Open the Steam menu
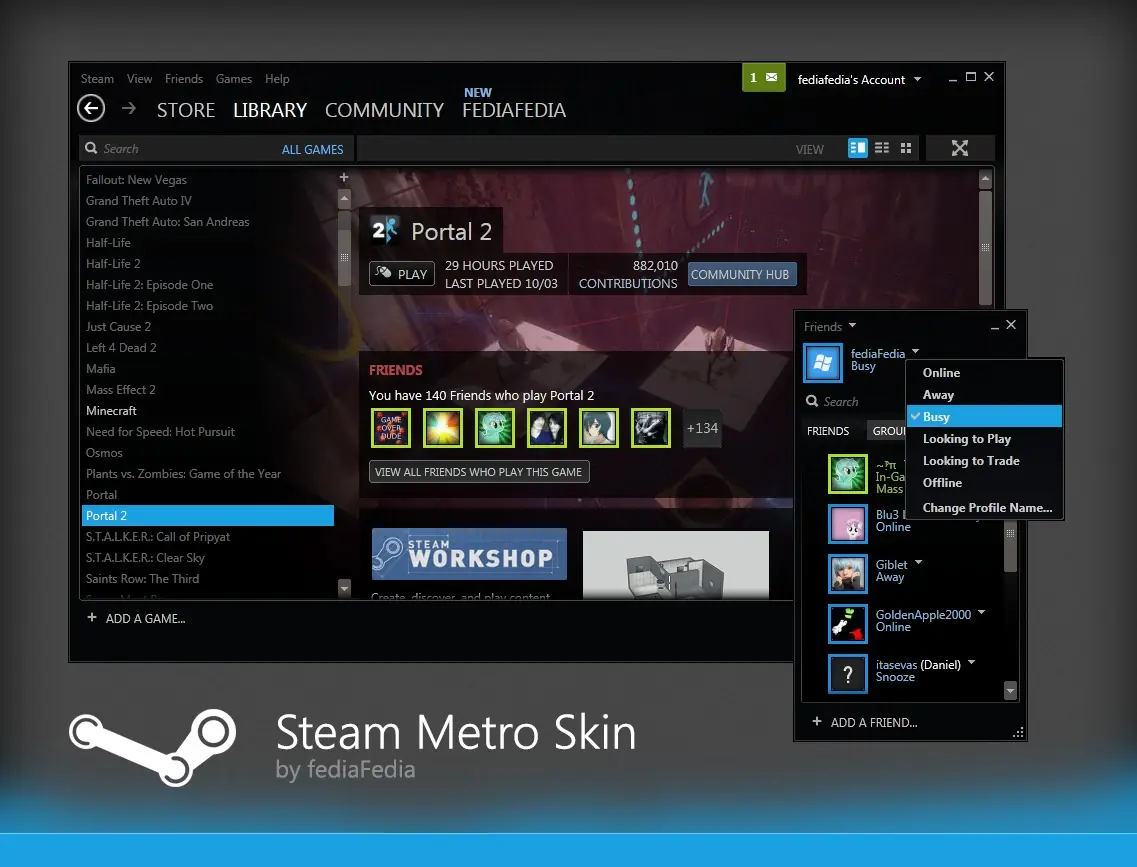The image size is (1137, 867). coord(97,78)
